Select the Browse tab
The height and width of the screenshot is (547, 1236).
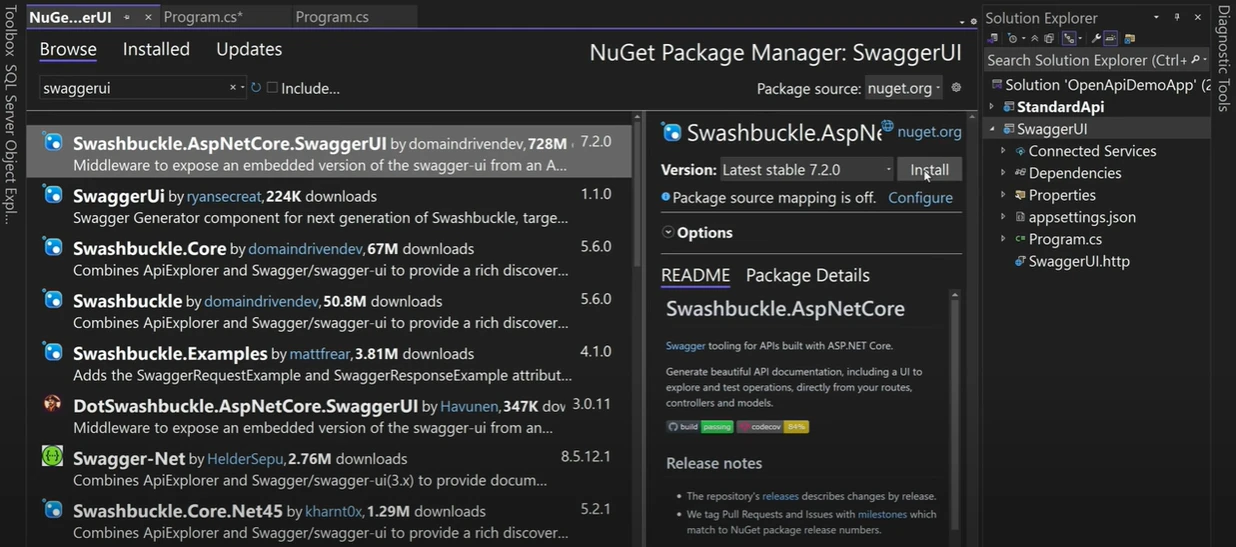[68, 49]
